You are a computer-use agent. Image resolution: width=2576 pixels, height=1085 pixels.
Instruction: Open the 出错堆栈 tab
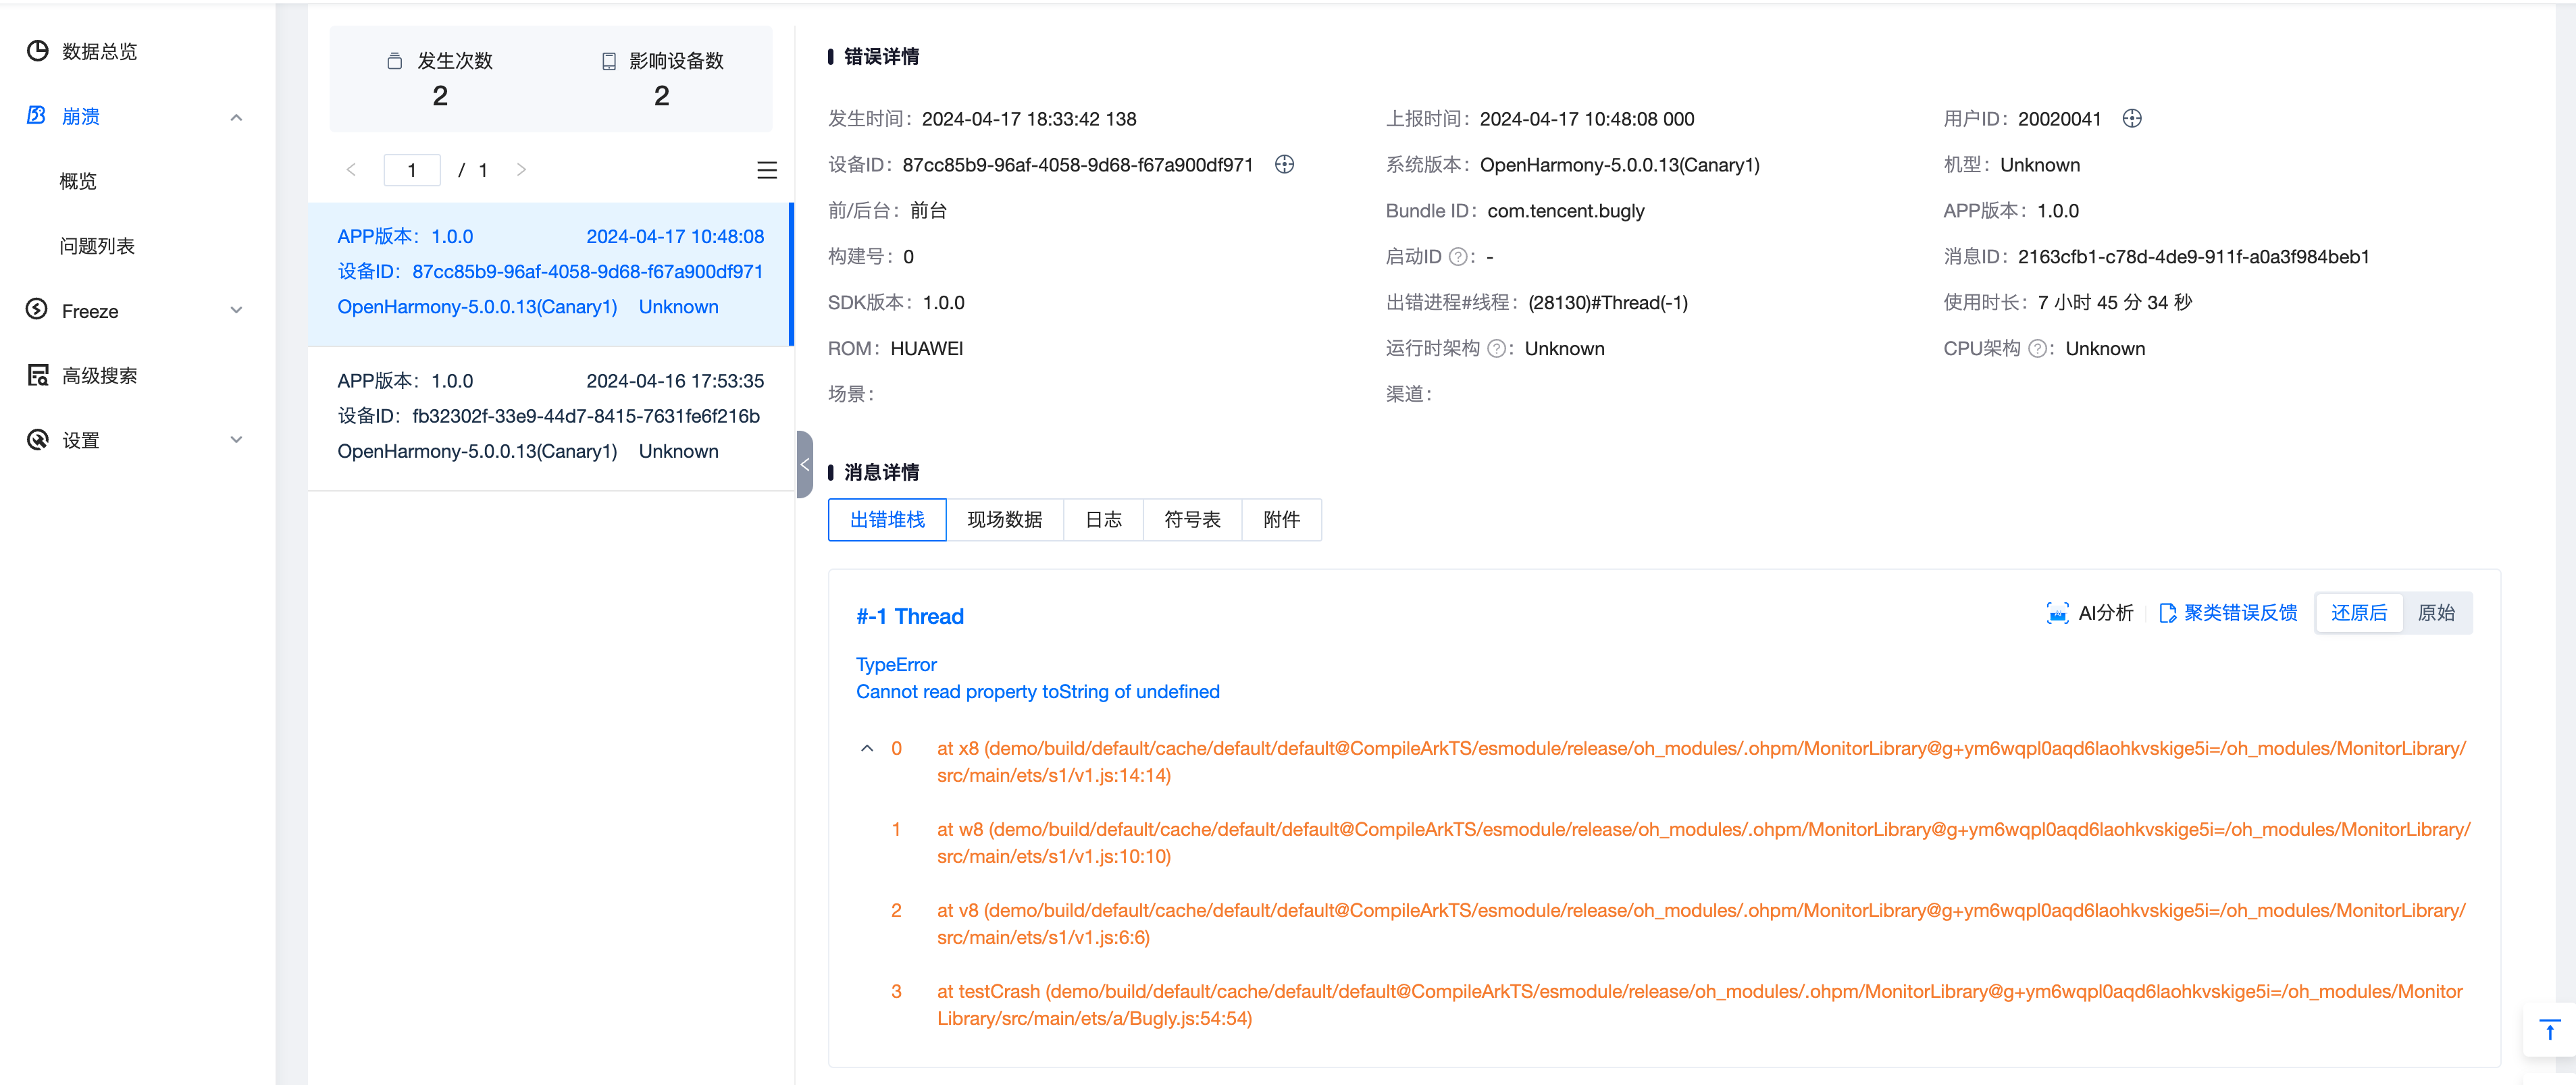(887, 520)
